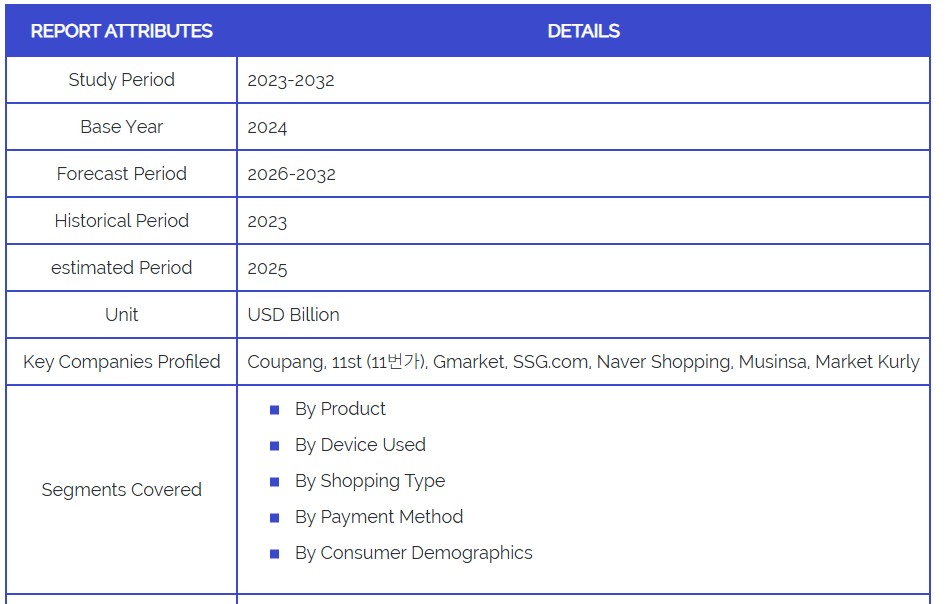Select the Forecast Period row label
Image resolution: width=949 pixels, height=604 pixels.
(x=121, y=174)
